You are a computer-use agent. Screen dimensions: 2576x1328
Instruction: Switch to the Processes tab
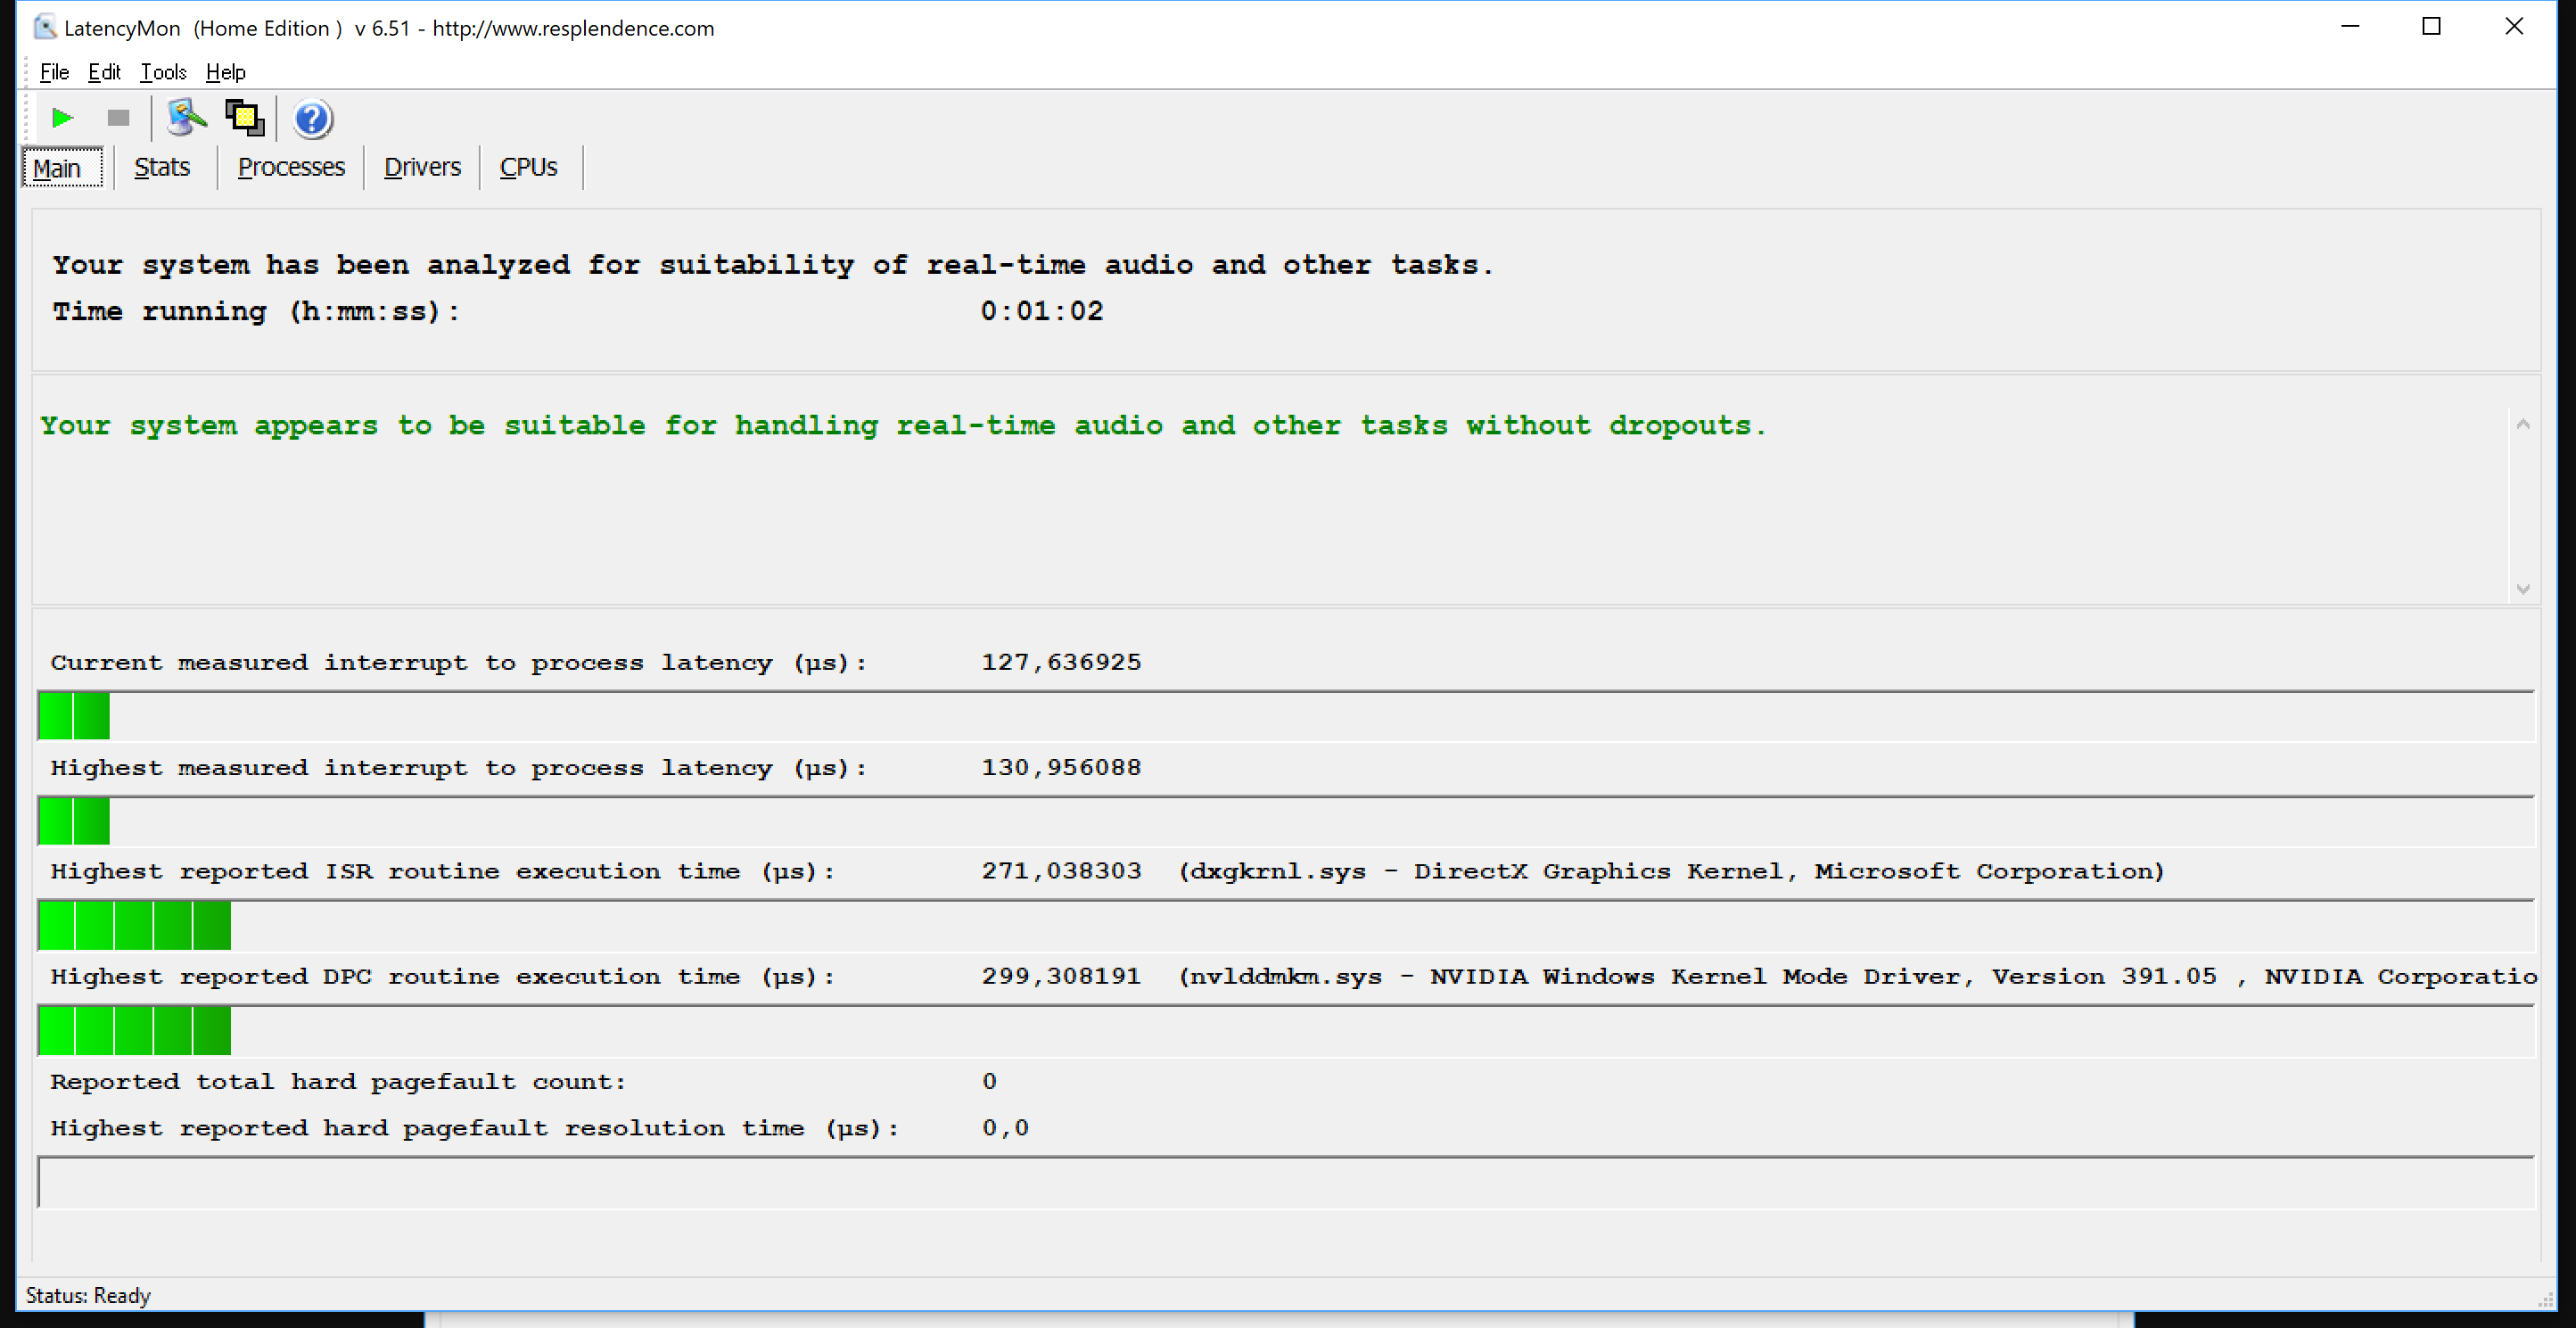pyautogui.click(x=291, y=167)
